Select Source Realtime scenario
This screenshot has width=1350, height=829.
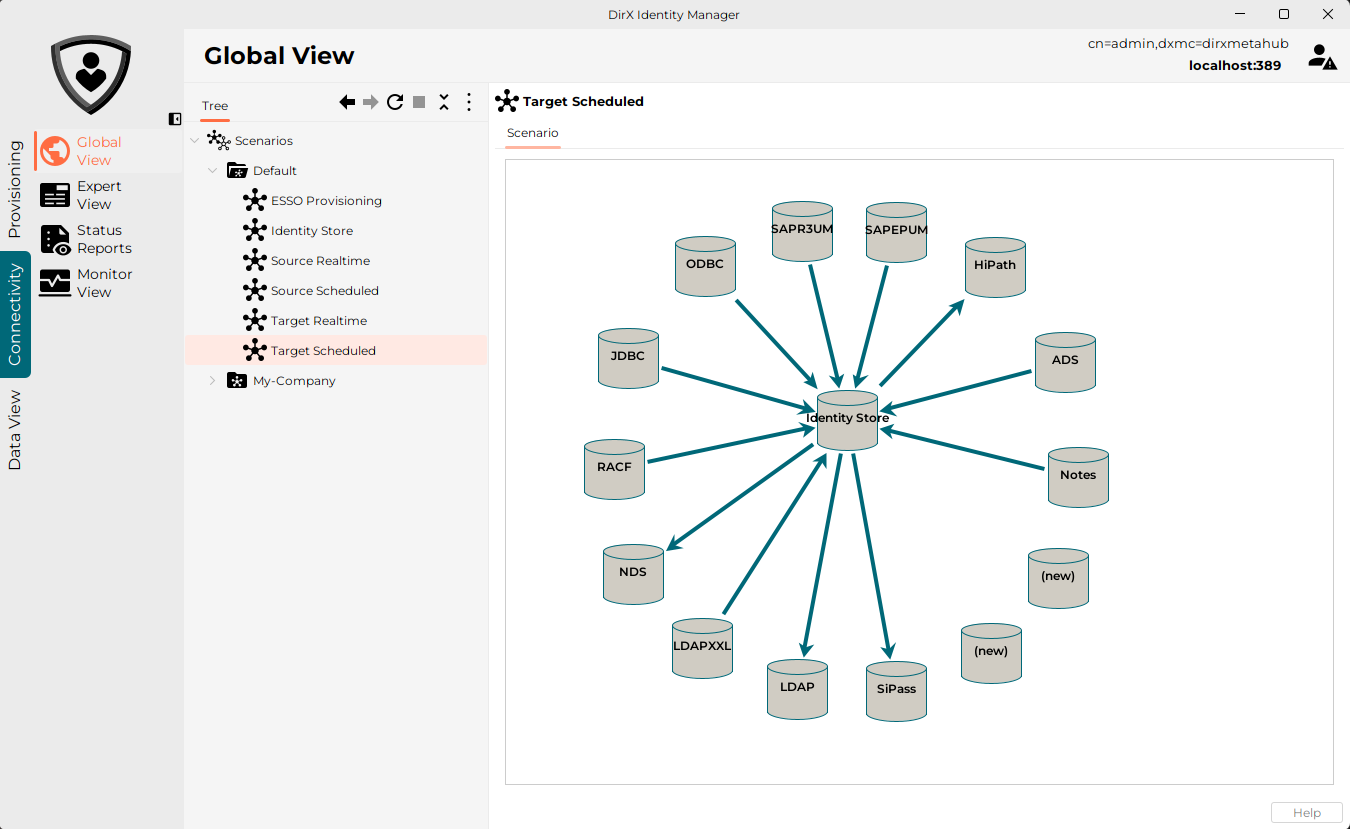point(320,261)
